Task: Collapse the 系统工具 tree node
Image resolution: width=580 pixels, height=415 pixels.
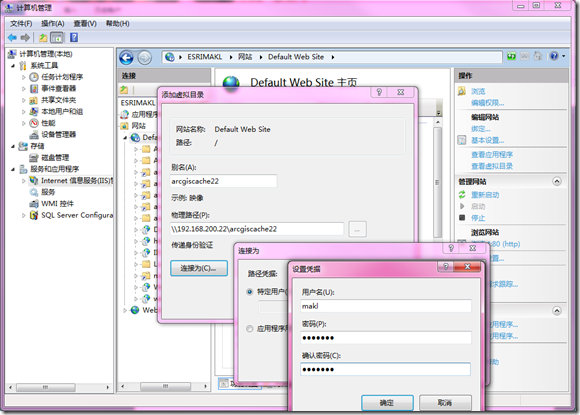Action: click(13, 65)
